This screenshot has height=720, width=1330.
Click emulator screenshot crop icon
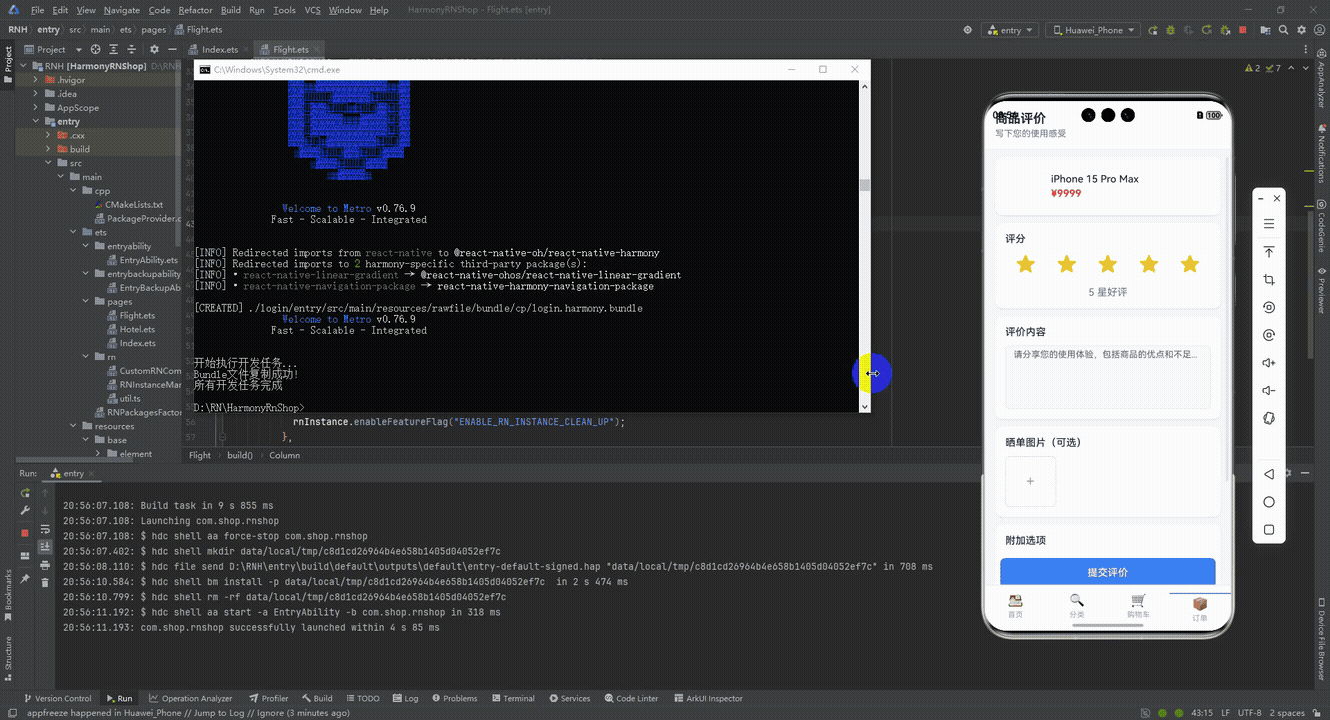coord(1269,280)
